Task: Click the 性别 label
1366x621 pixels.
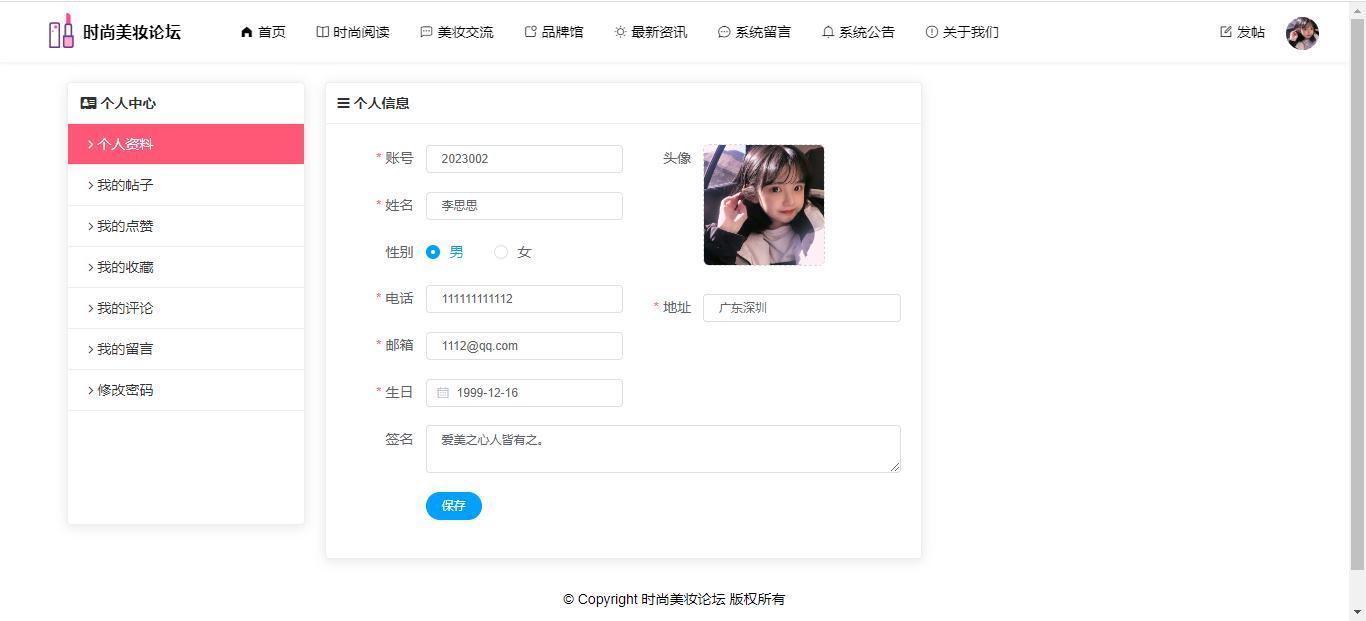Action: 399,252
